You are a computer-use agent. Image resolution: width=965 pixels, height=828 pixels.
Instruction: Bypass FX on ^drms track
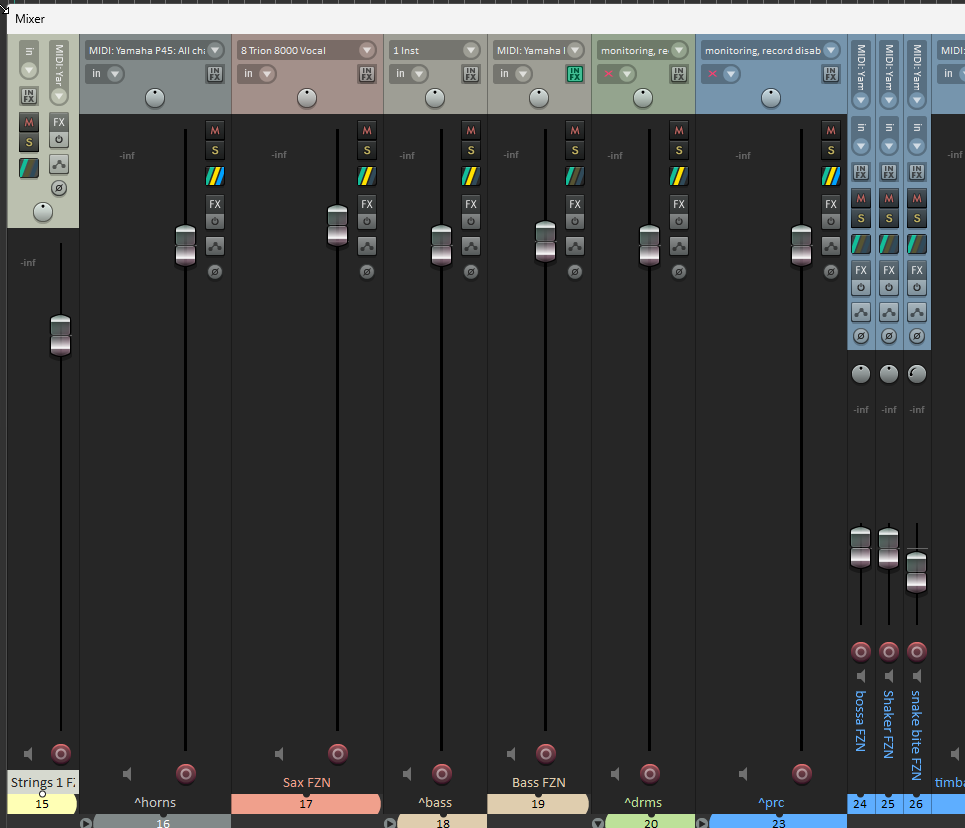(679, 221)
